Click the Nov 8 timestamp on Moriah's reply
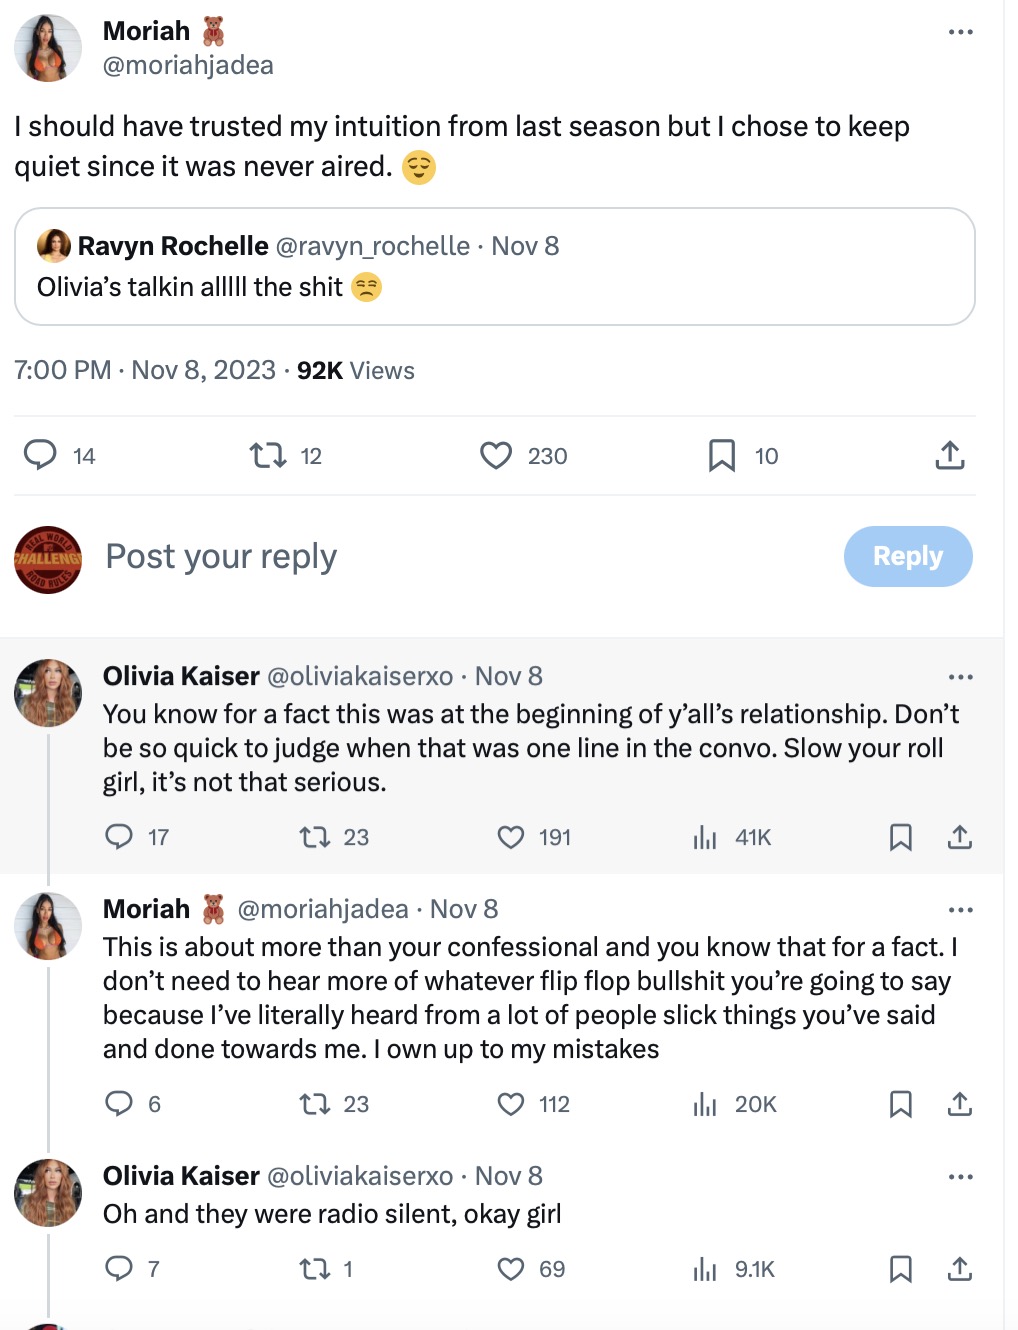Viewport: 1018px width, 1330px height. 464,909
